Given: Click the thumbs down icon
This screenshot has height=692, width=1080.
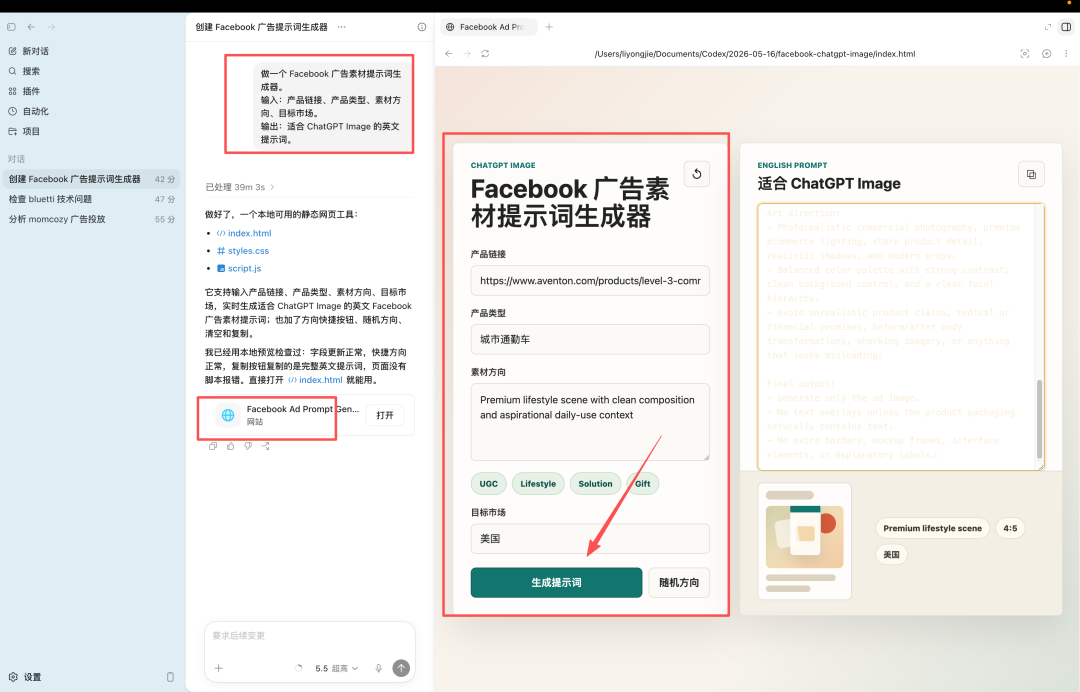Looking at the screenshot, I should coord(248,446).
